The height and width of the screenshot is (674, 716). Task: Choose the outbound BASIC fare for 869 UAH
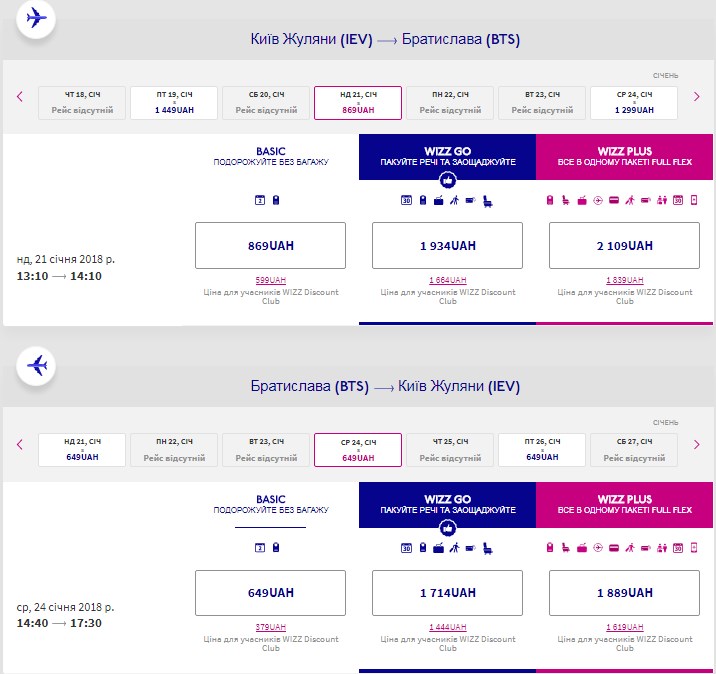point(270,245)
